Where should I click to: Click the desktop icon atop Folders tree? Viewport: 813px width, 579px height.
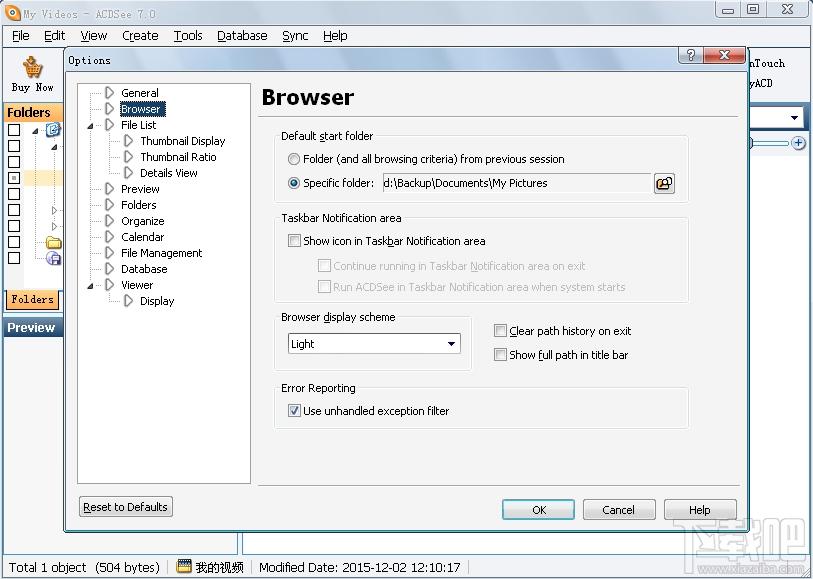pos(53,129)
